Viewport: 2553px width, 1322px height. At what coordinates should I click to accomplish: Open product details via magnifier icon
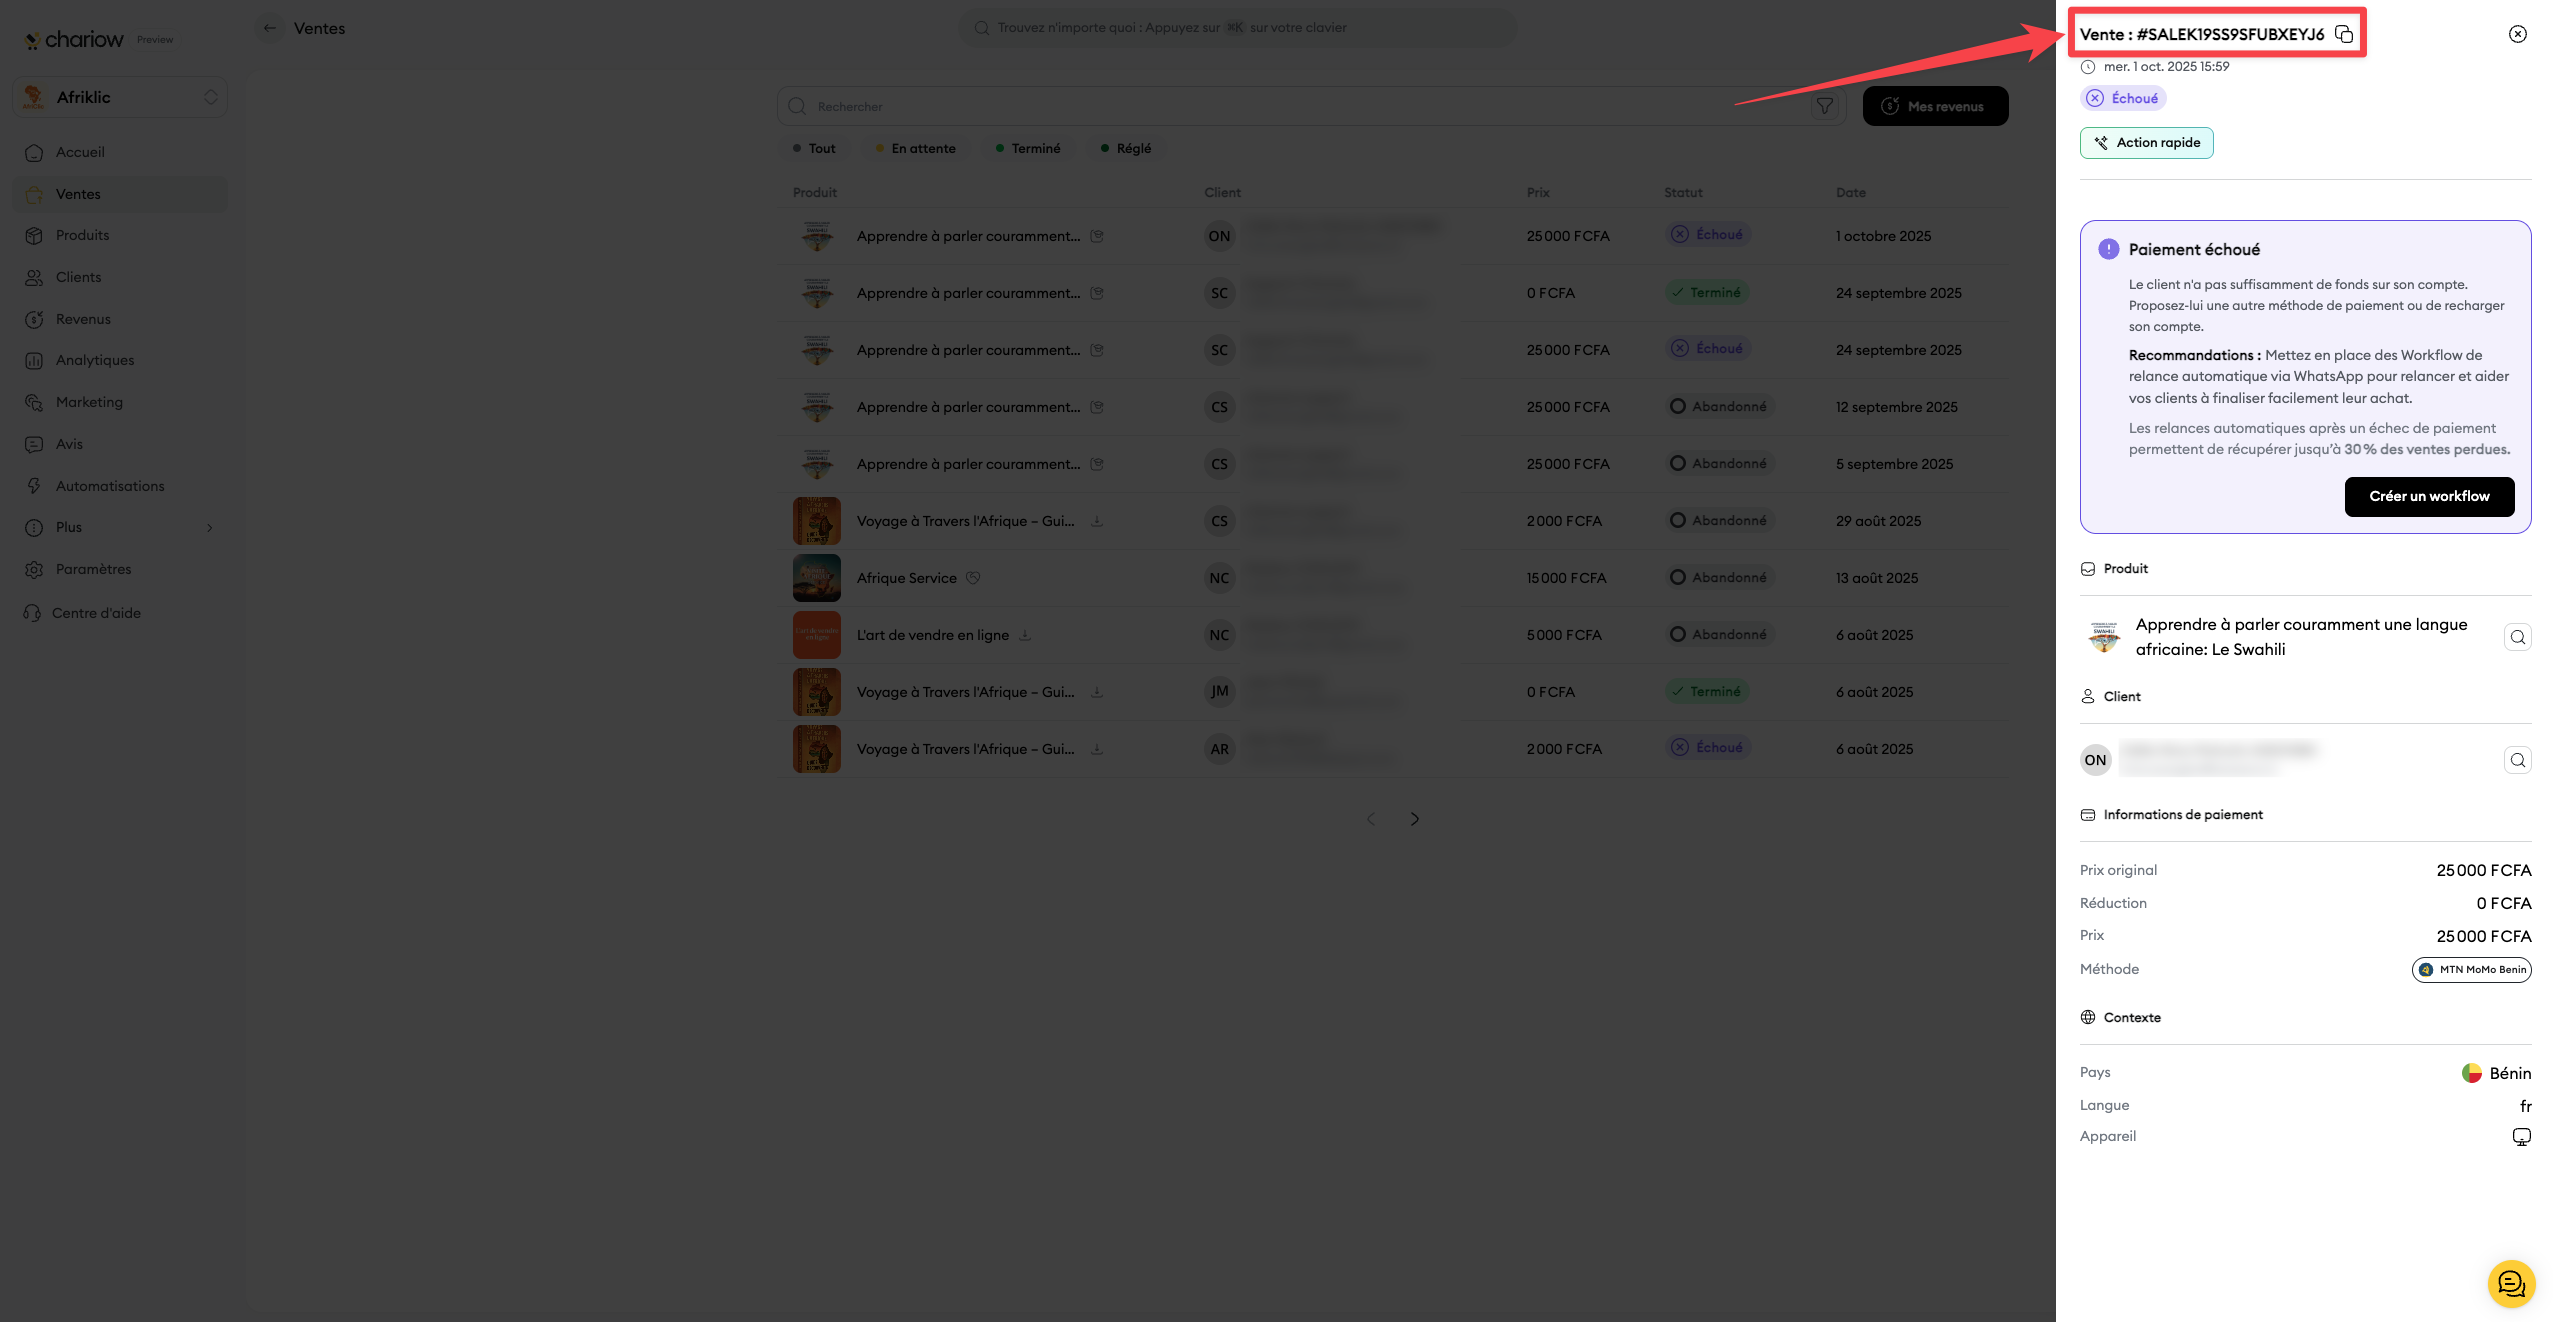(2517, 637)
